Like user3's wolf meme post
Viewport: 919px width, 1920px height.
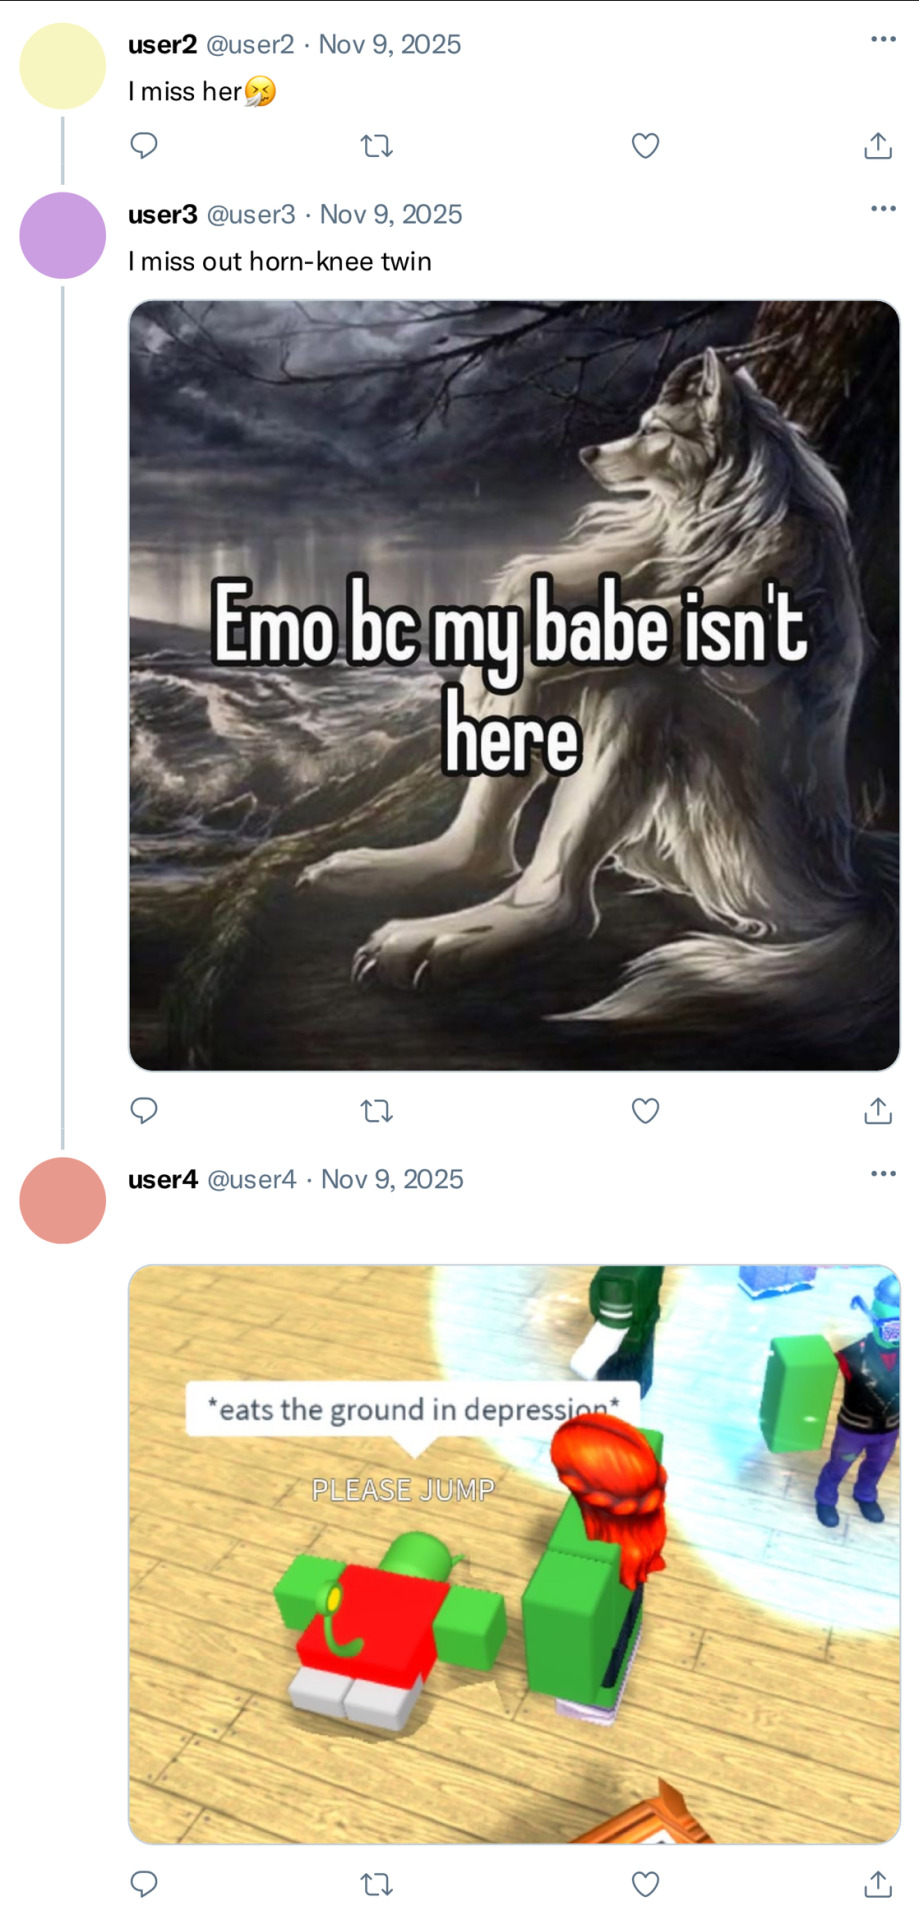[645, 1110]
